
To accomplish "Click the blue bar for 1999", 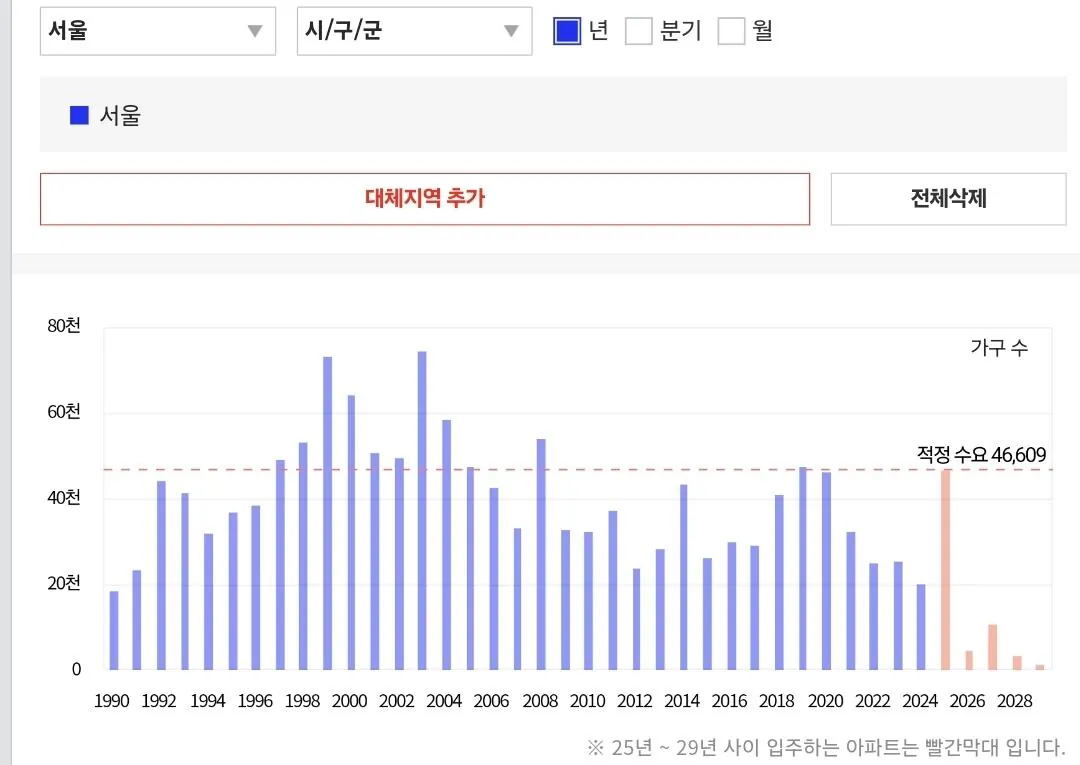I will point(327,512).
